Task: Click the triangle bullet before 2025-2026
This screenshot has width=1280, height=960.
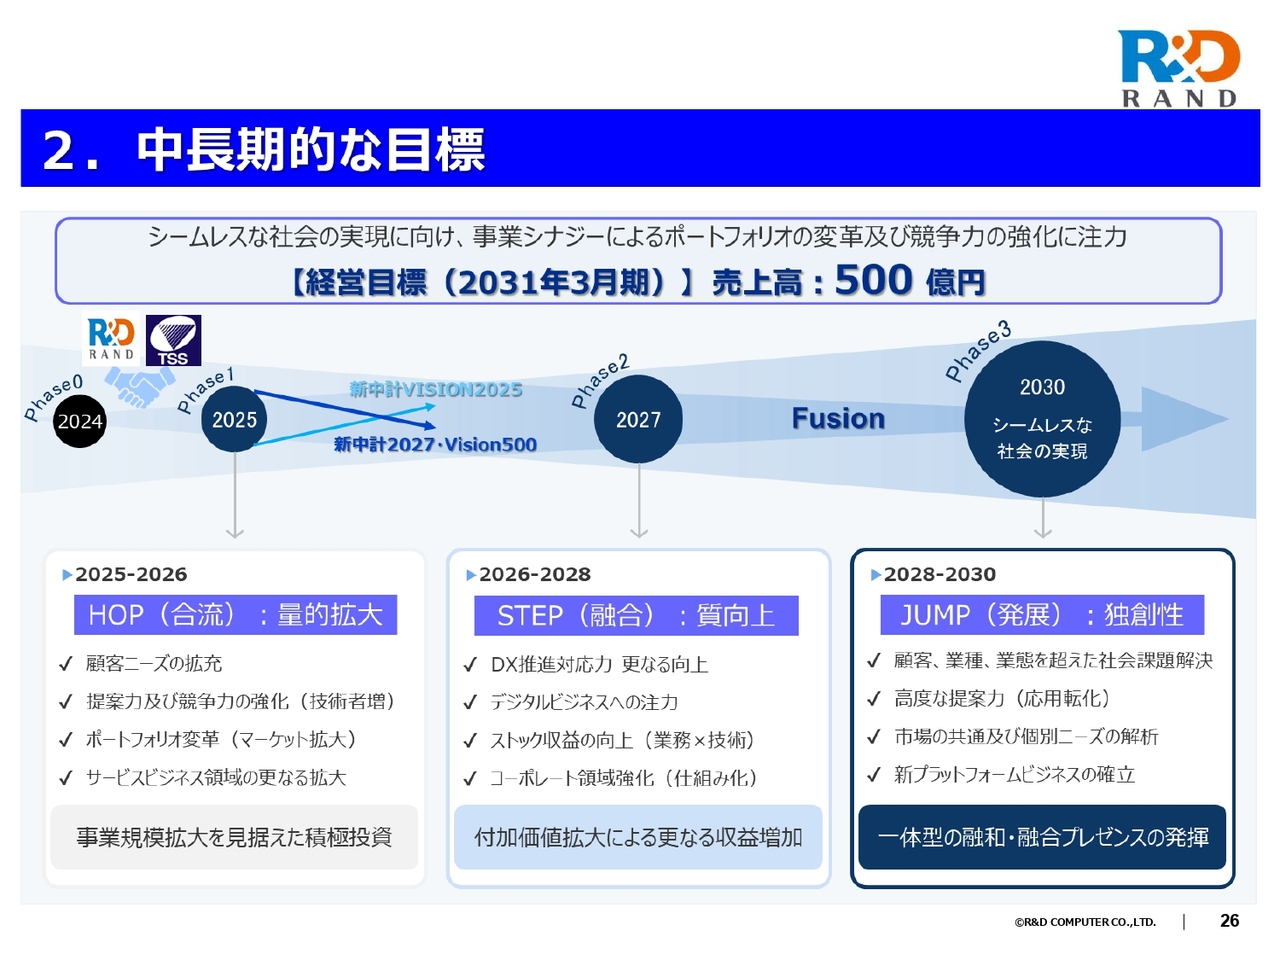Action: tap(67, 575)
